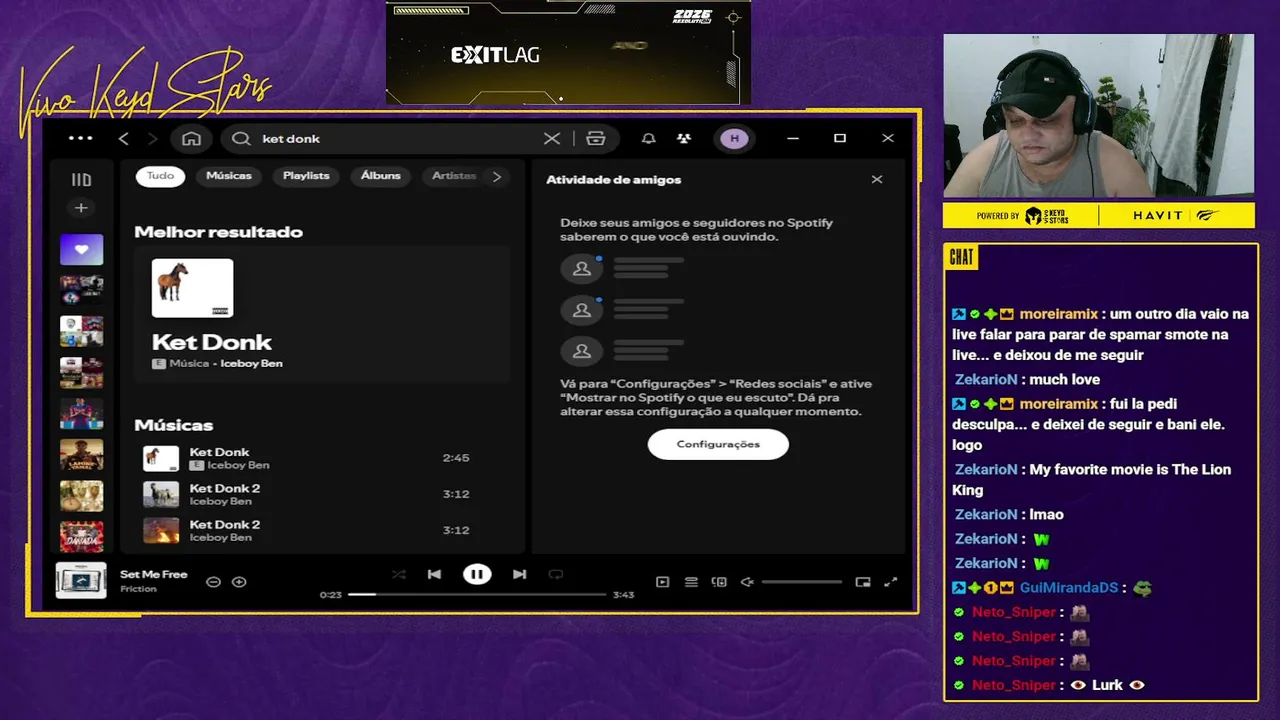Select the 'Músicas' filter chip
Image resolution: width=1280 pixels, height=720 pixels.
(229, 176)
